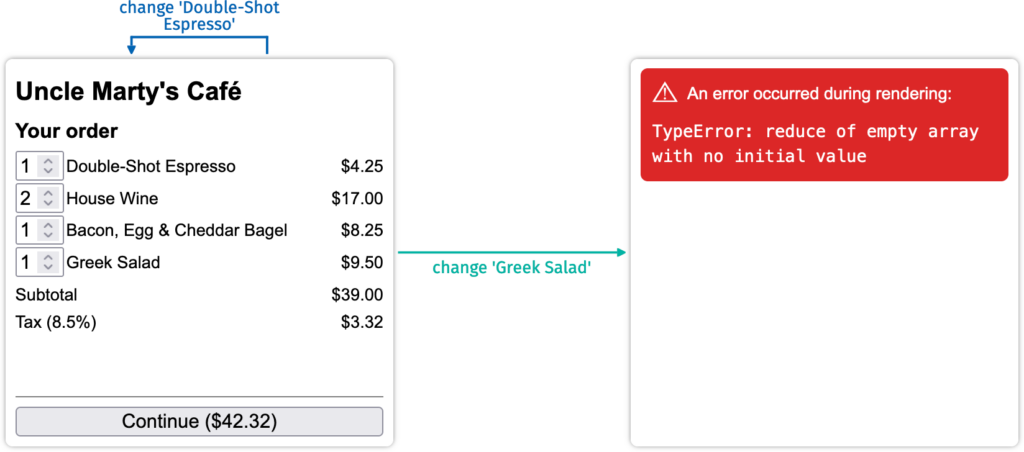Click the Tax (8.5%) label
This screenshot has width=1024, height=452.
(x=56, y=322)
